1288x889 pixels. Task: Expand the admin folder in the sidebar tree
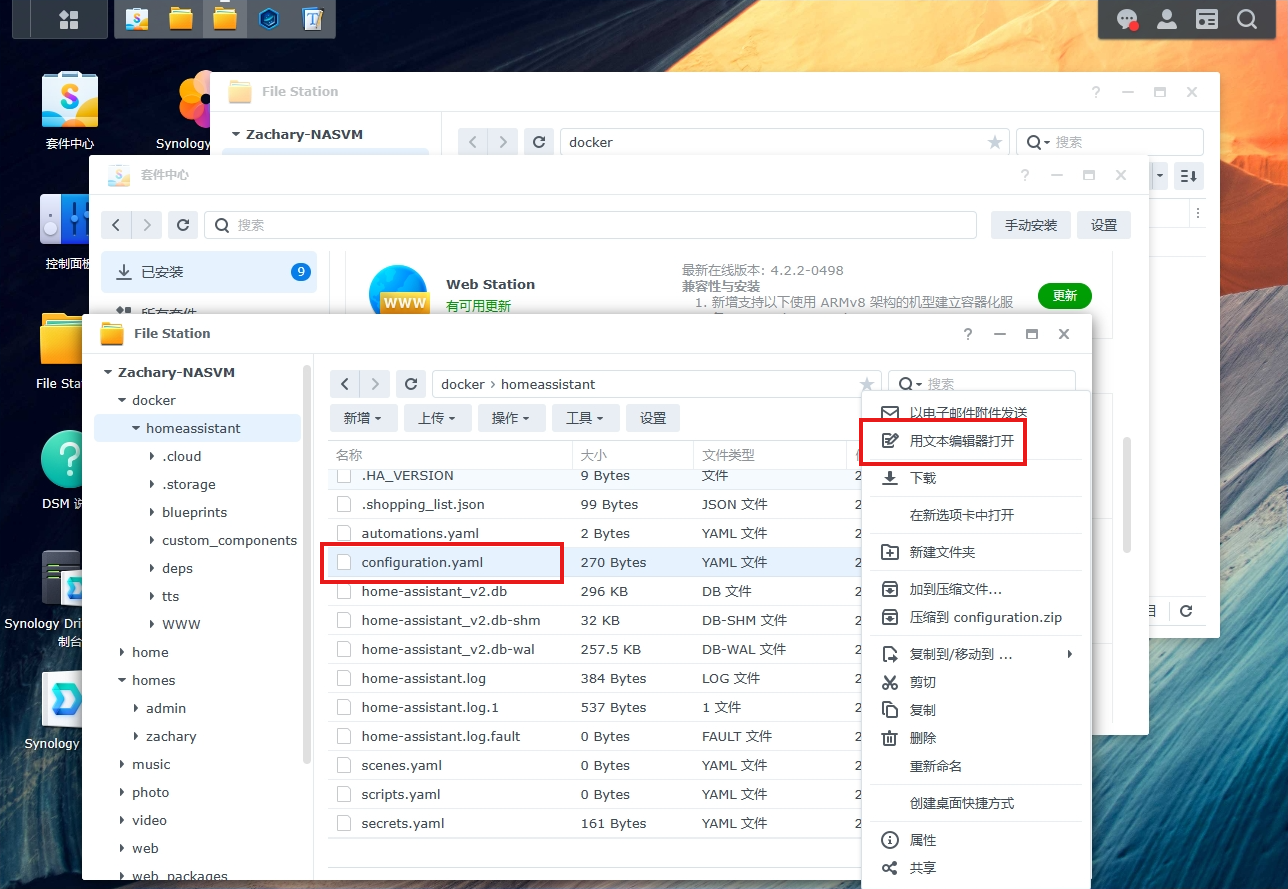(x=138, y=708)
